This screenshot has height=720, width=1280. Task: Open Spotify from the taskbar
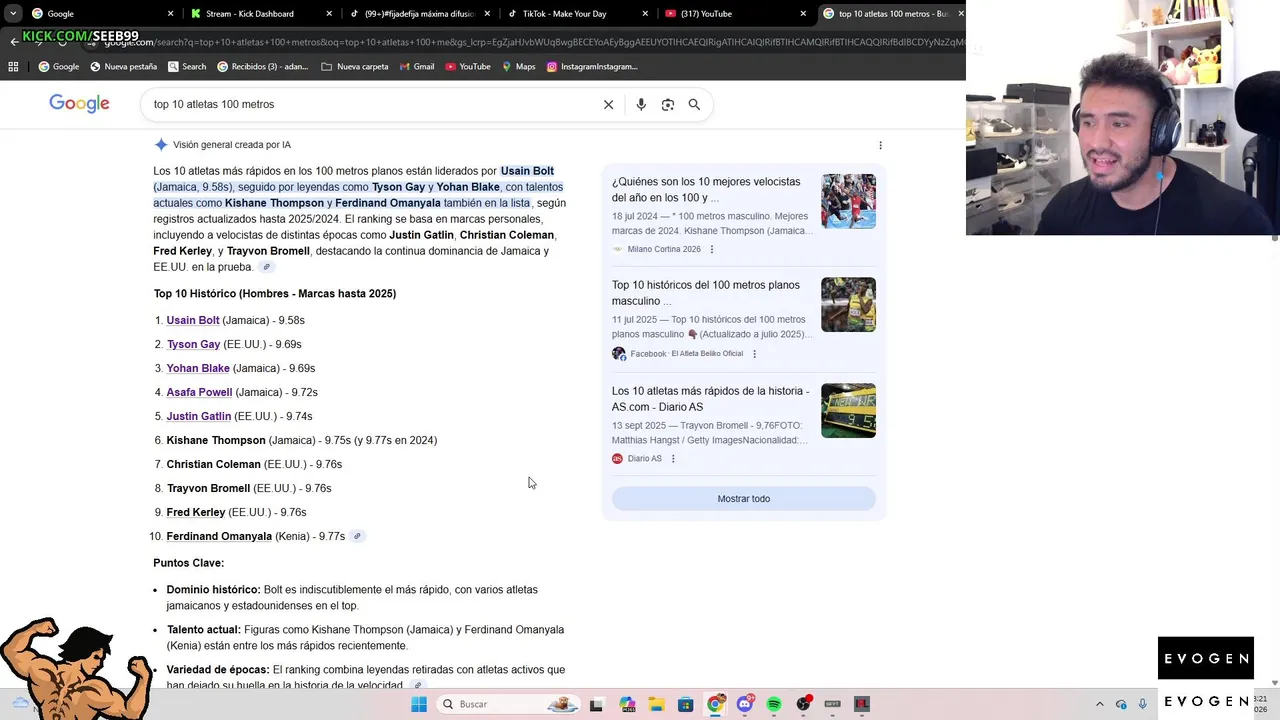(x=774, y=704)
